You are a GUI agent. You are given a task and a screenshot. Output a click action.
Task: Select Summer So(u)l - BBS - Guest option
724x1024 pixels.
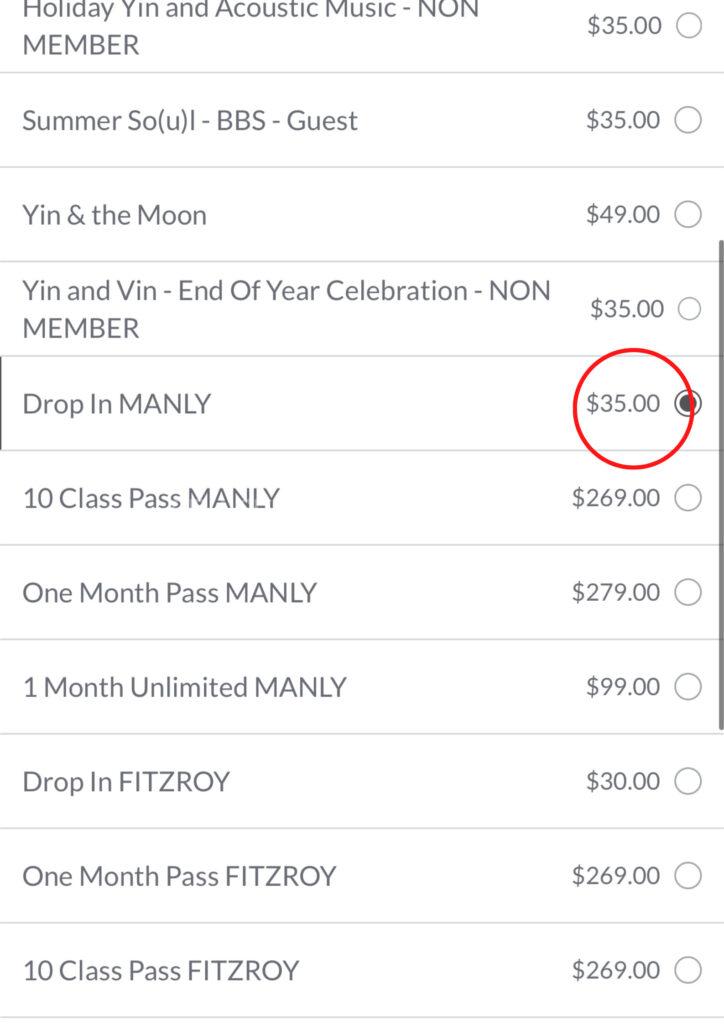coord(688,120)
